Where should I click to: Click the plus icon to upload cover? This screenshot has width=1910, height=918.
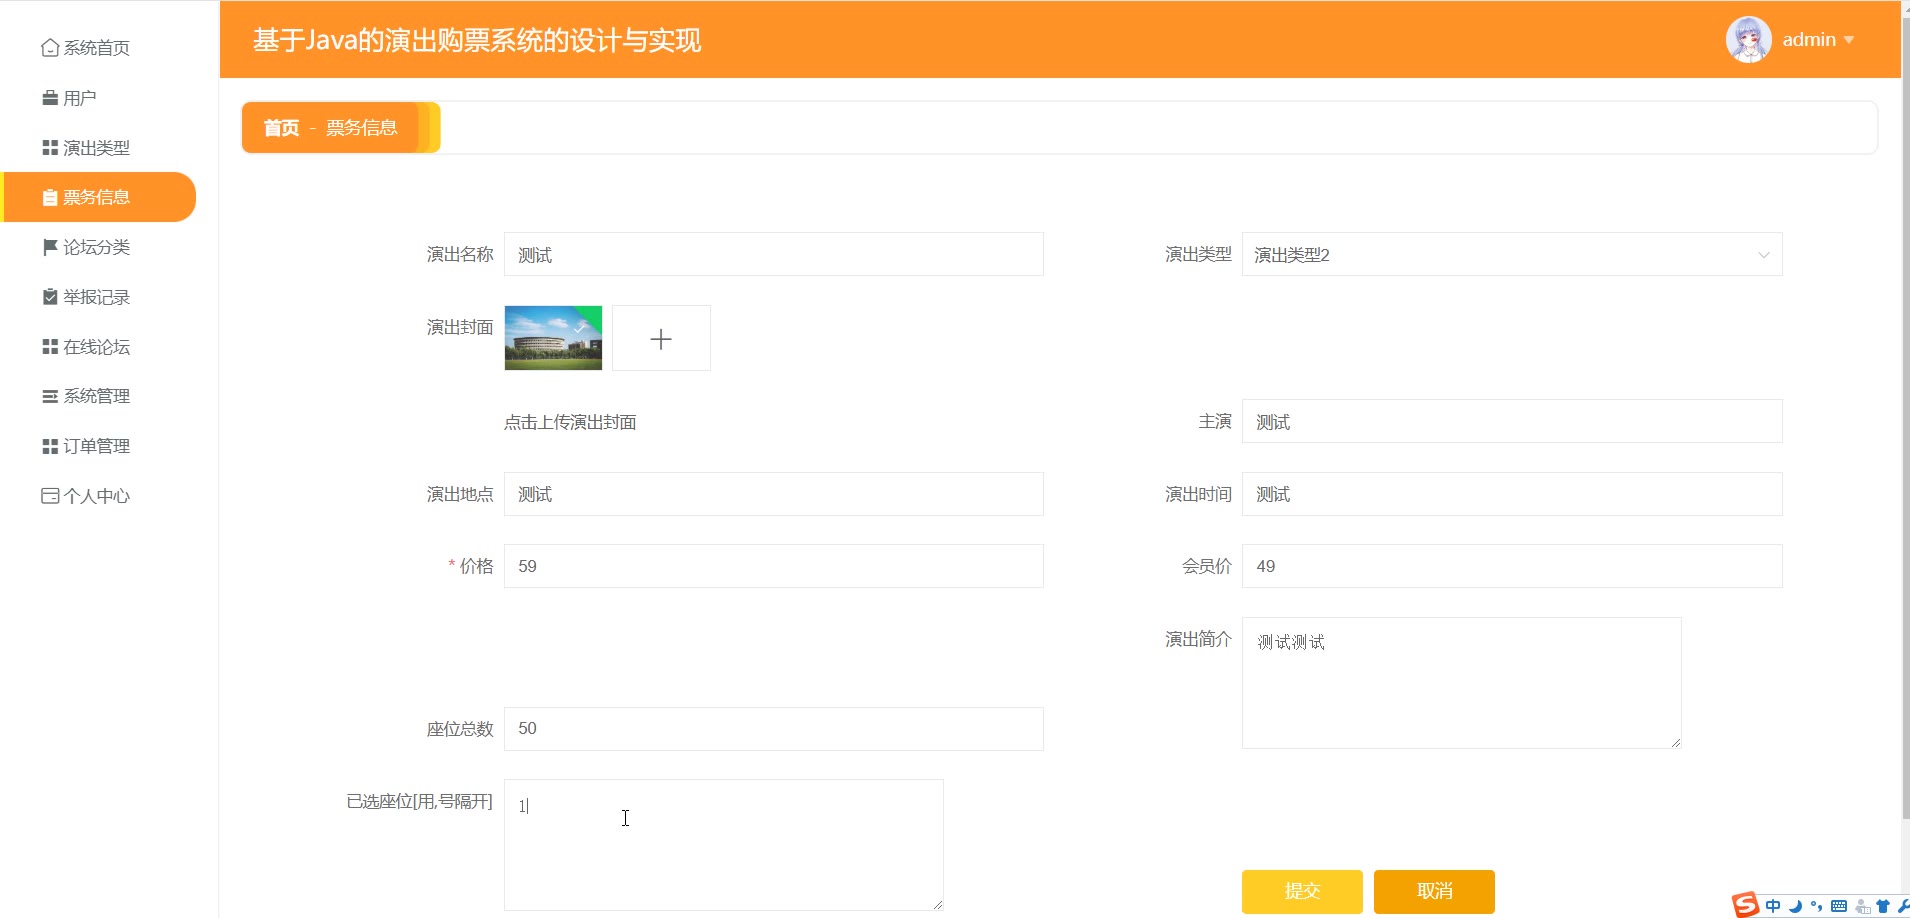tap(661, 339)
